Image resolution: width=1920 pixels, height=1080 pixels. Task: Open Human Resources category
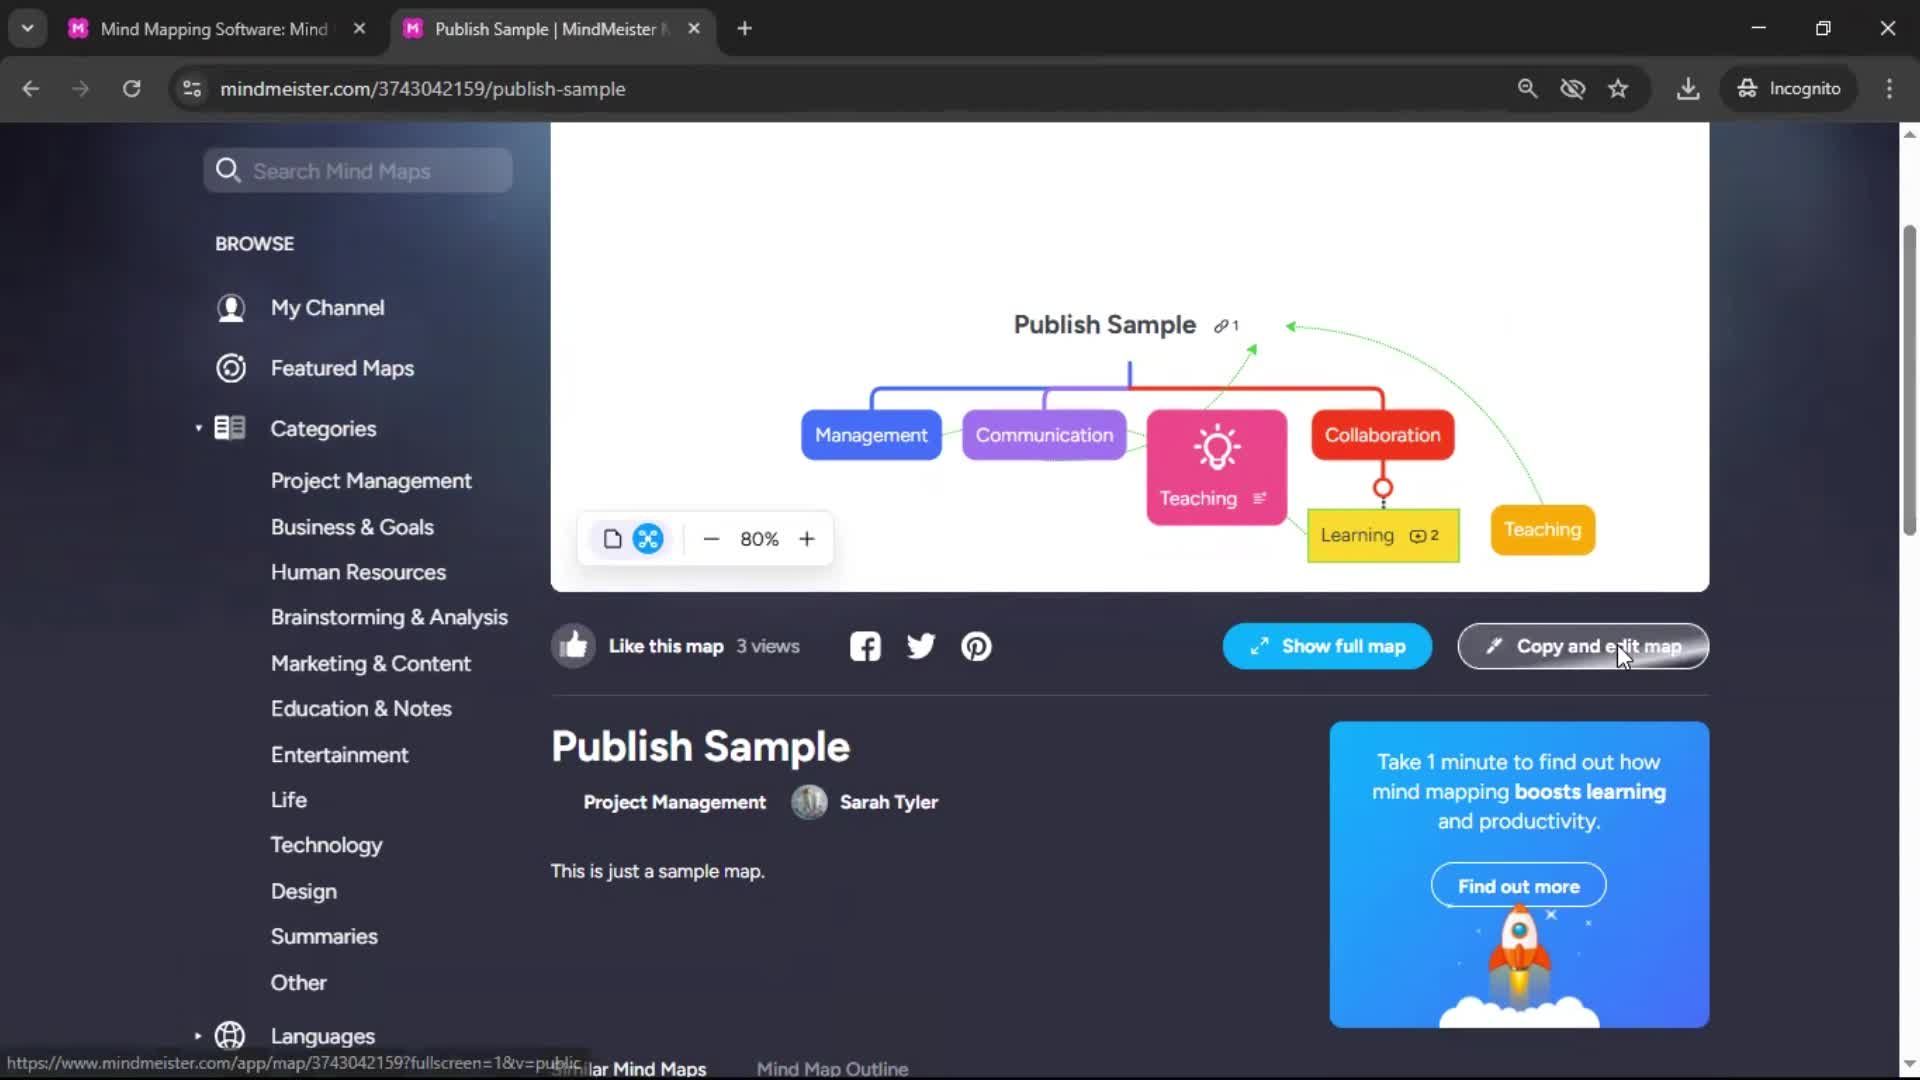click(358, 572)
